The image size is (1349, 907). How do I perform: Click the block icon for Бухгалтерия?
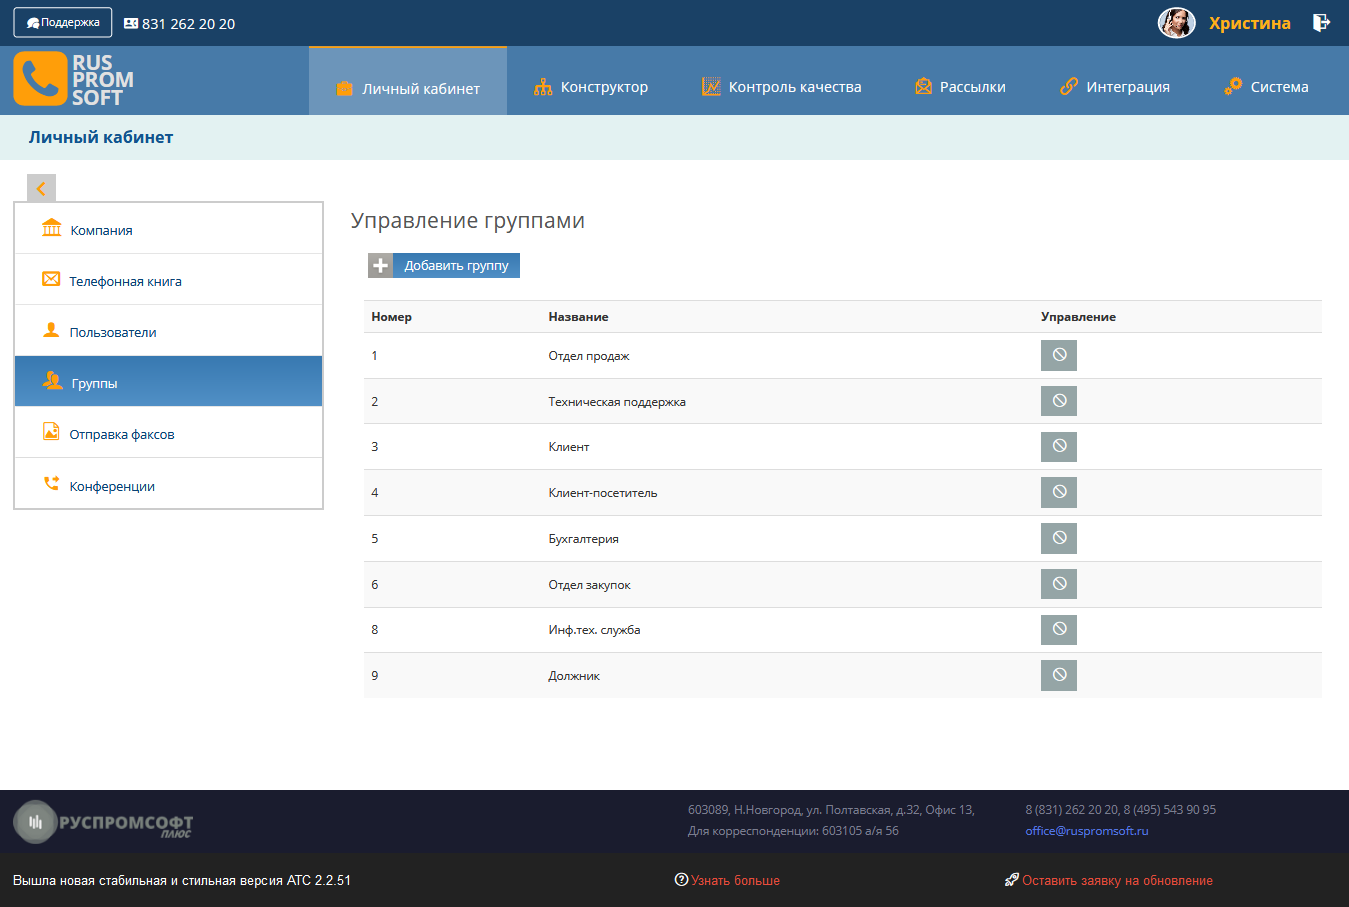[x=1058, y=538]
